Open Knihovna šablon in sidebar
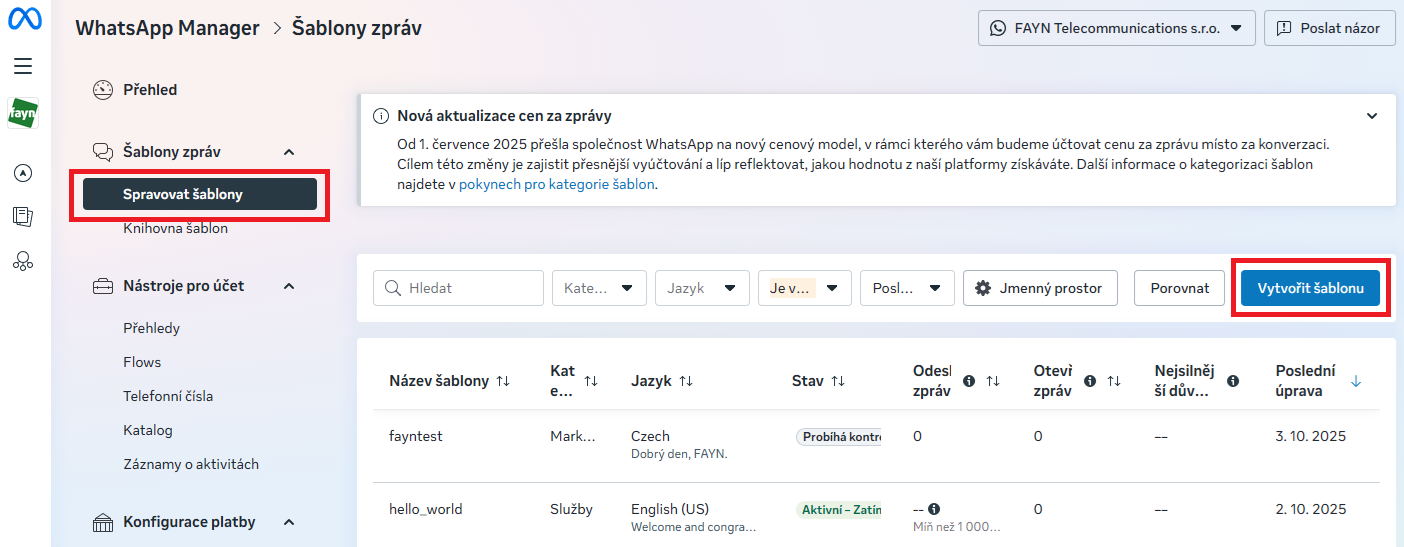Viewport: 1404px width, 547px height. pyautogui.click(x=175, y=228)
